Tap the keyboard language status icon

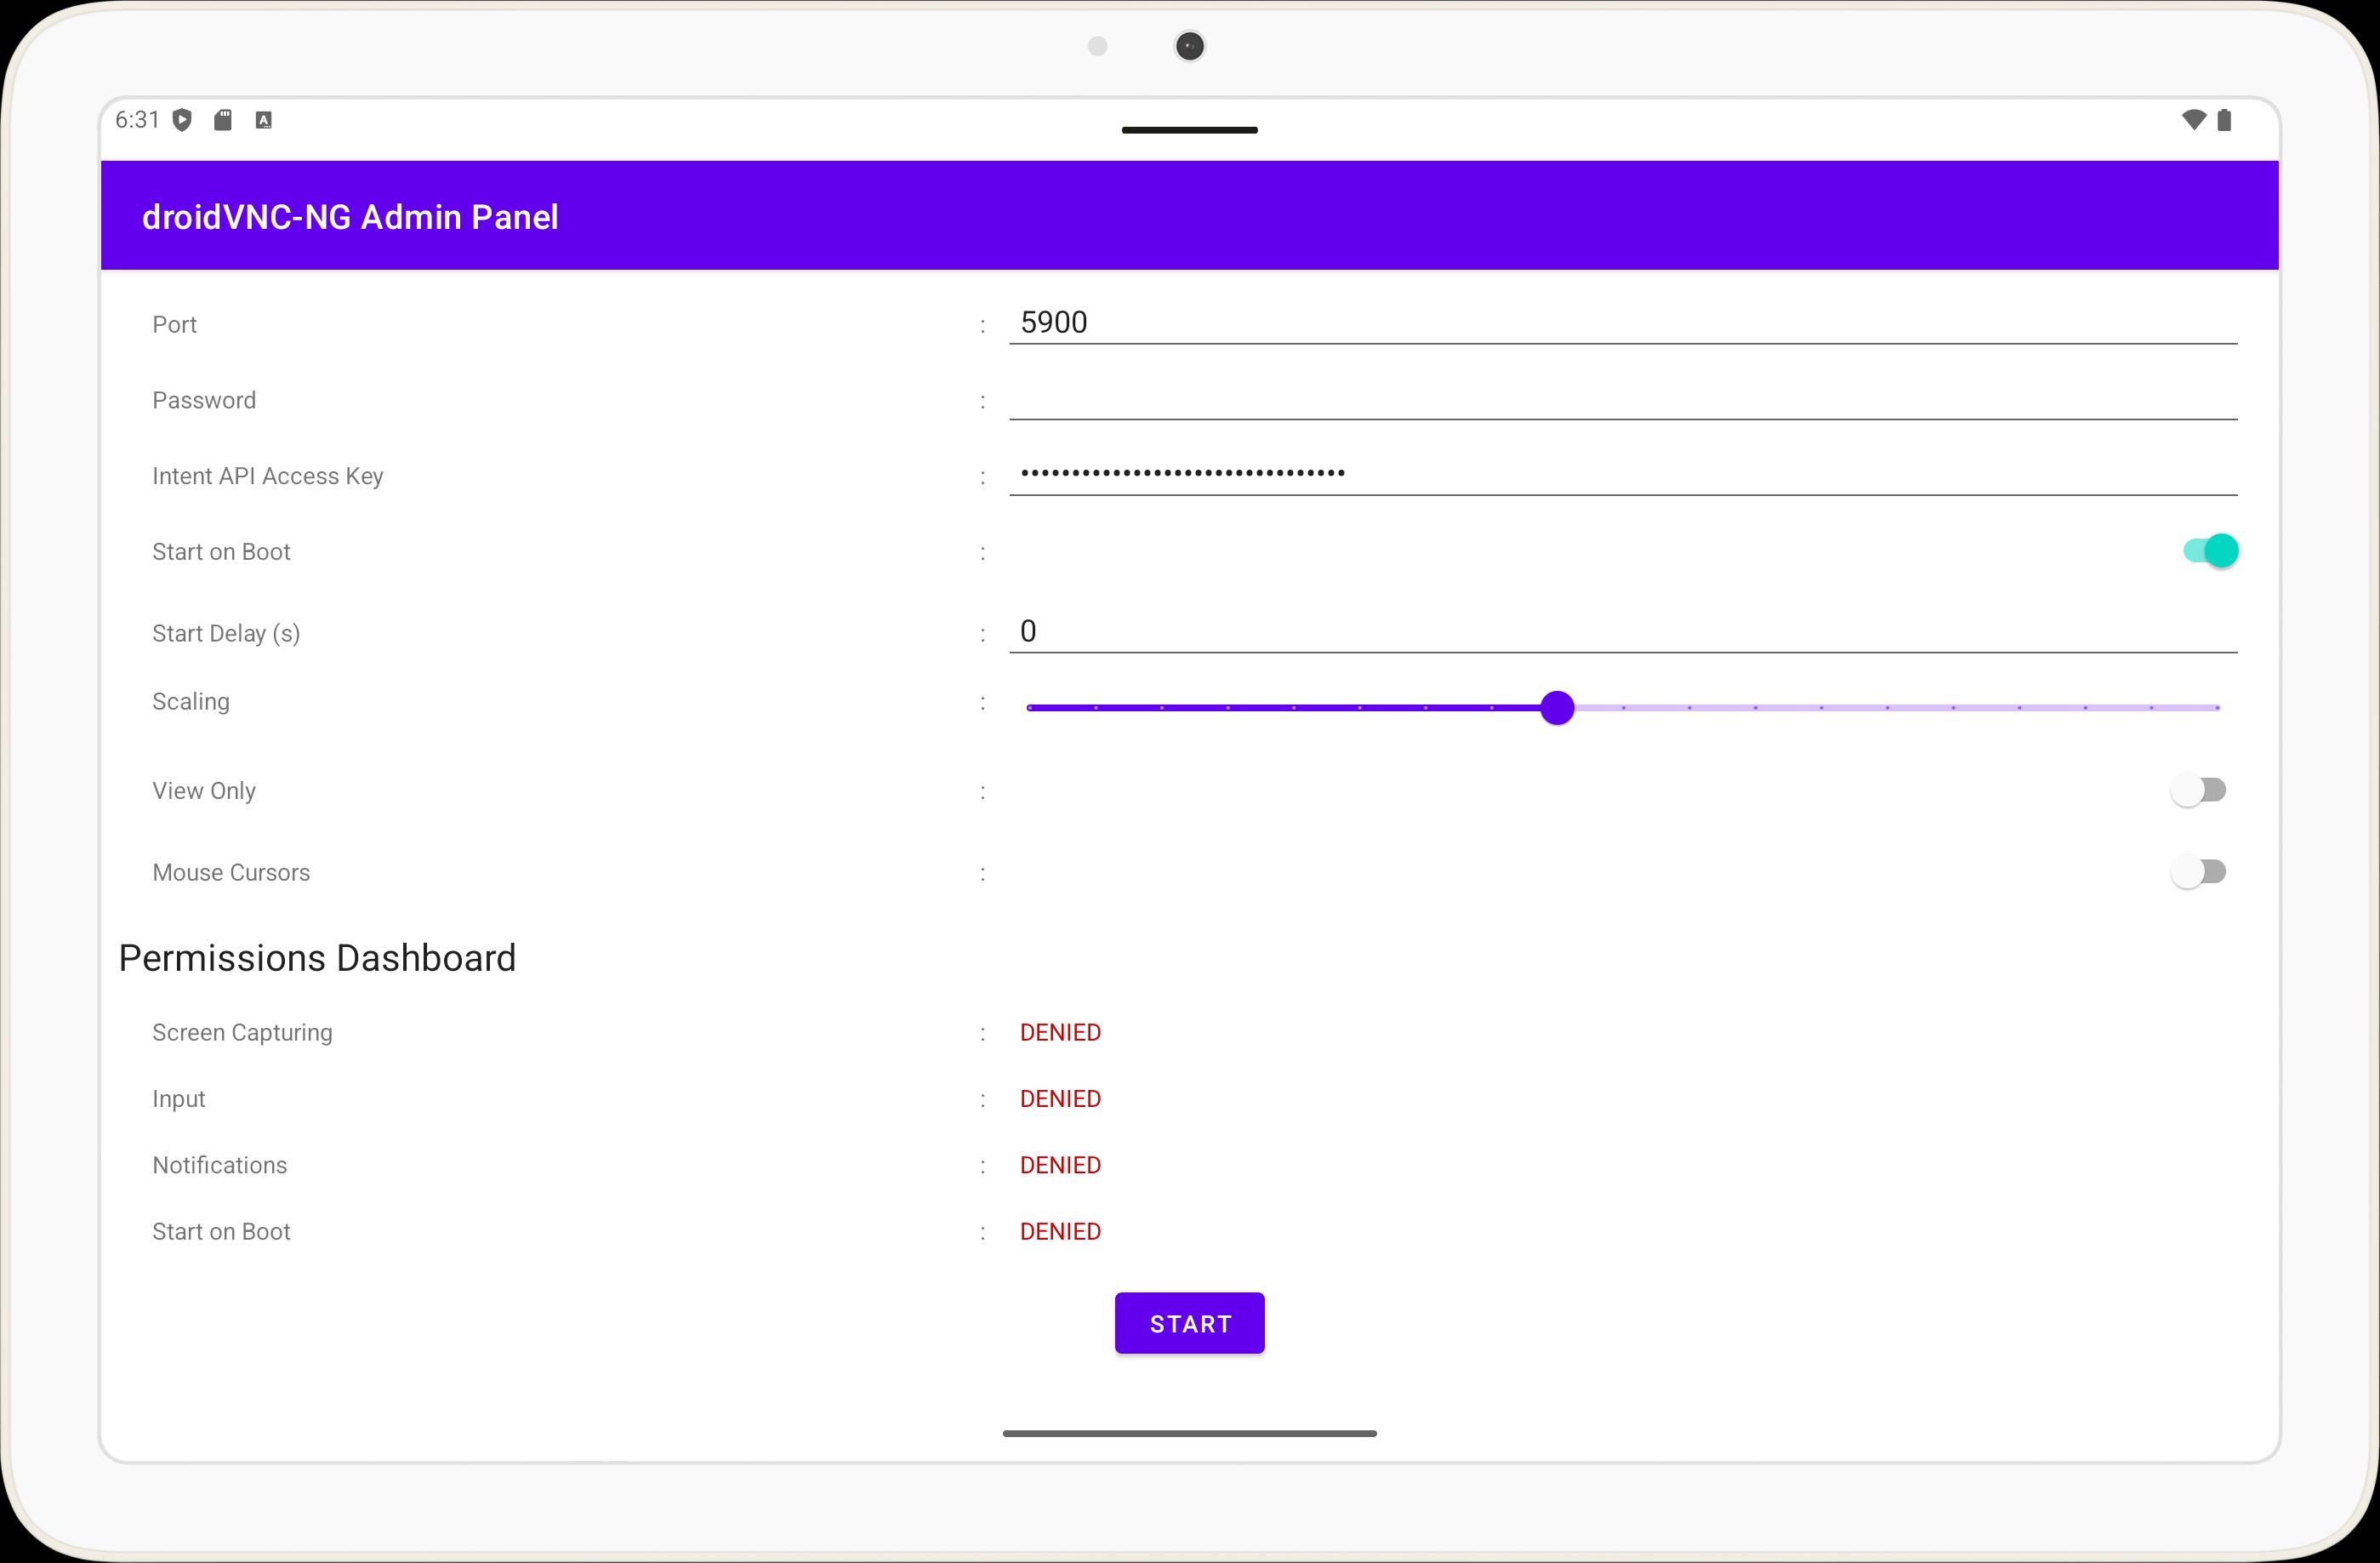pos(264,120)
